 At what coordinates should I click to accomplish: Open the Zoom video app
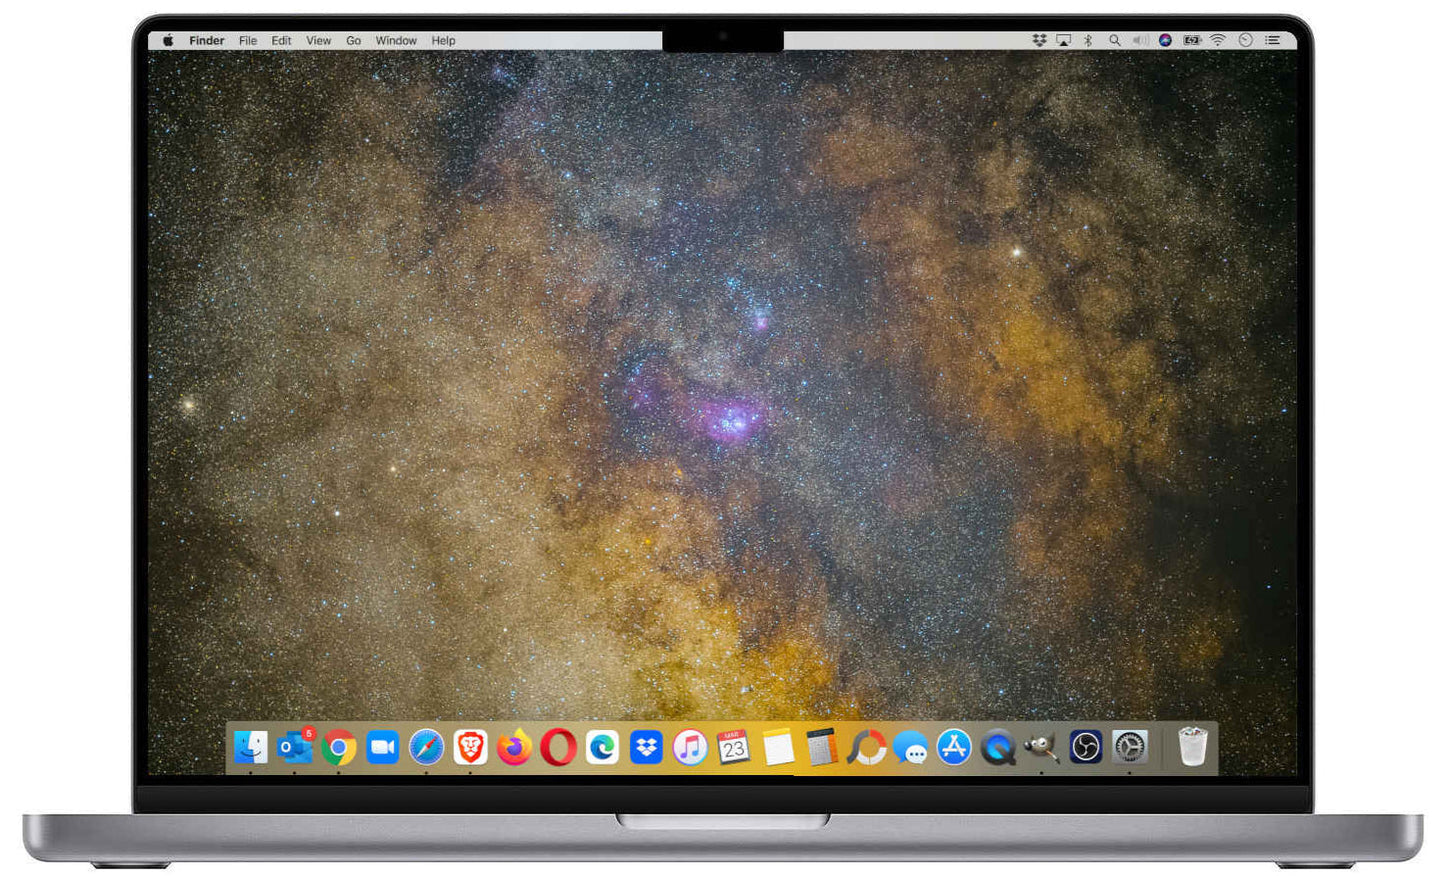pos(382,747)
